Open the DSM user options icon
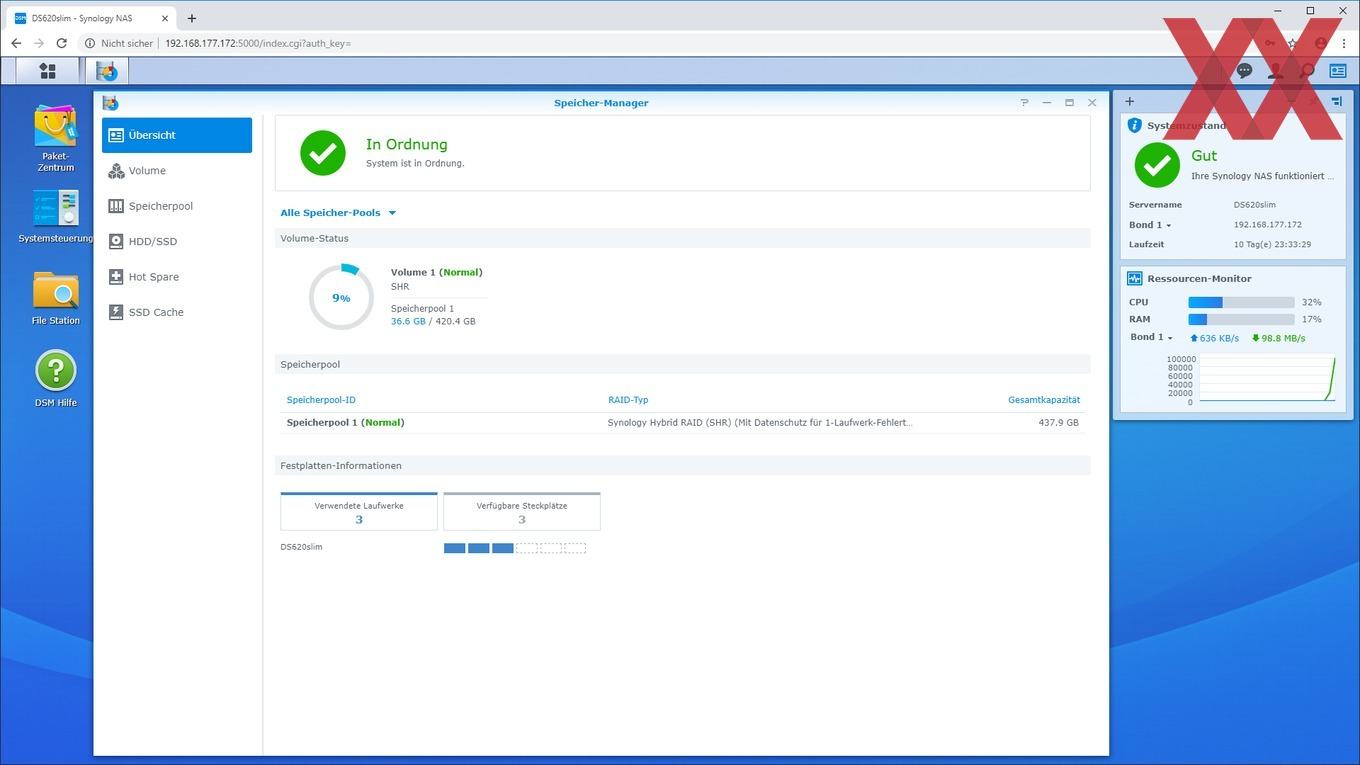Viewport: 1360px width, 765px height. 1275,71
